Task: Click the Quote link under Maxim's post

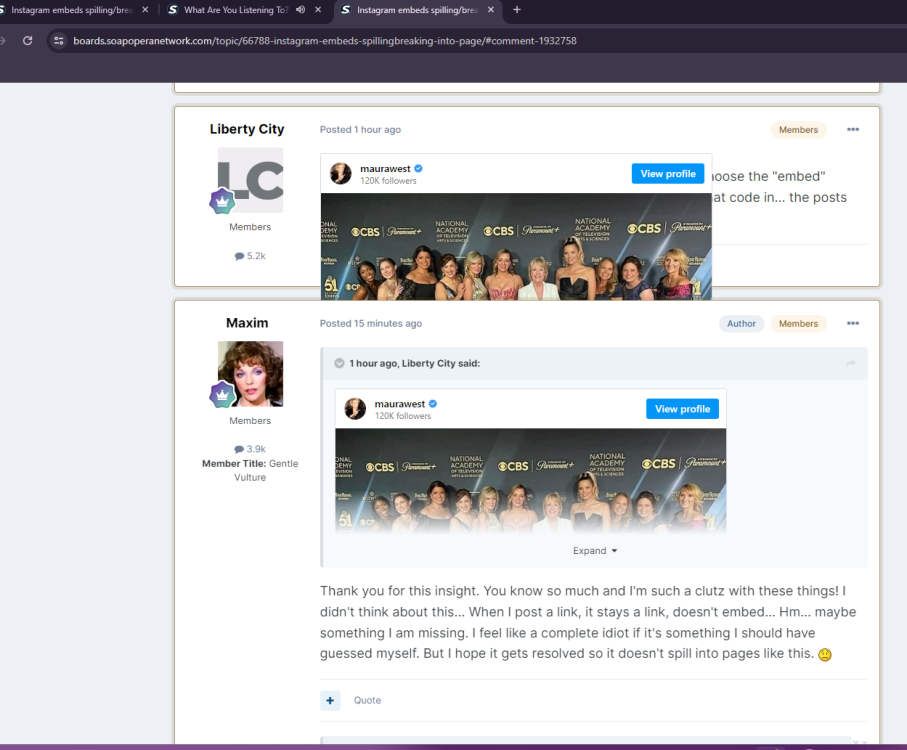Action: pyautogui.click(x=367, y=700)
